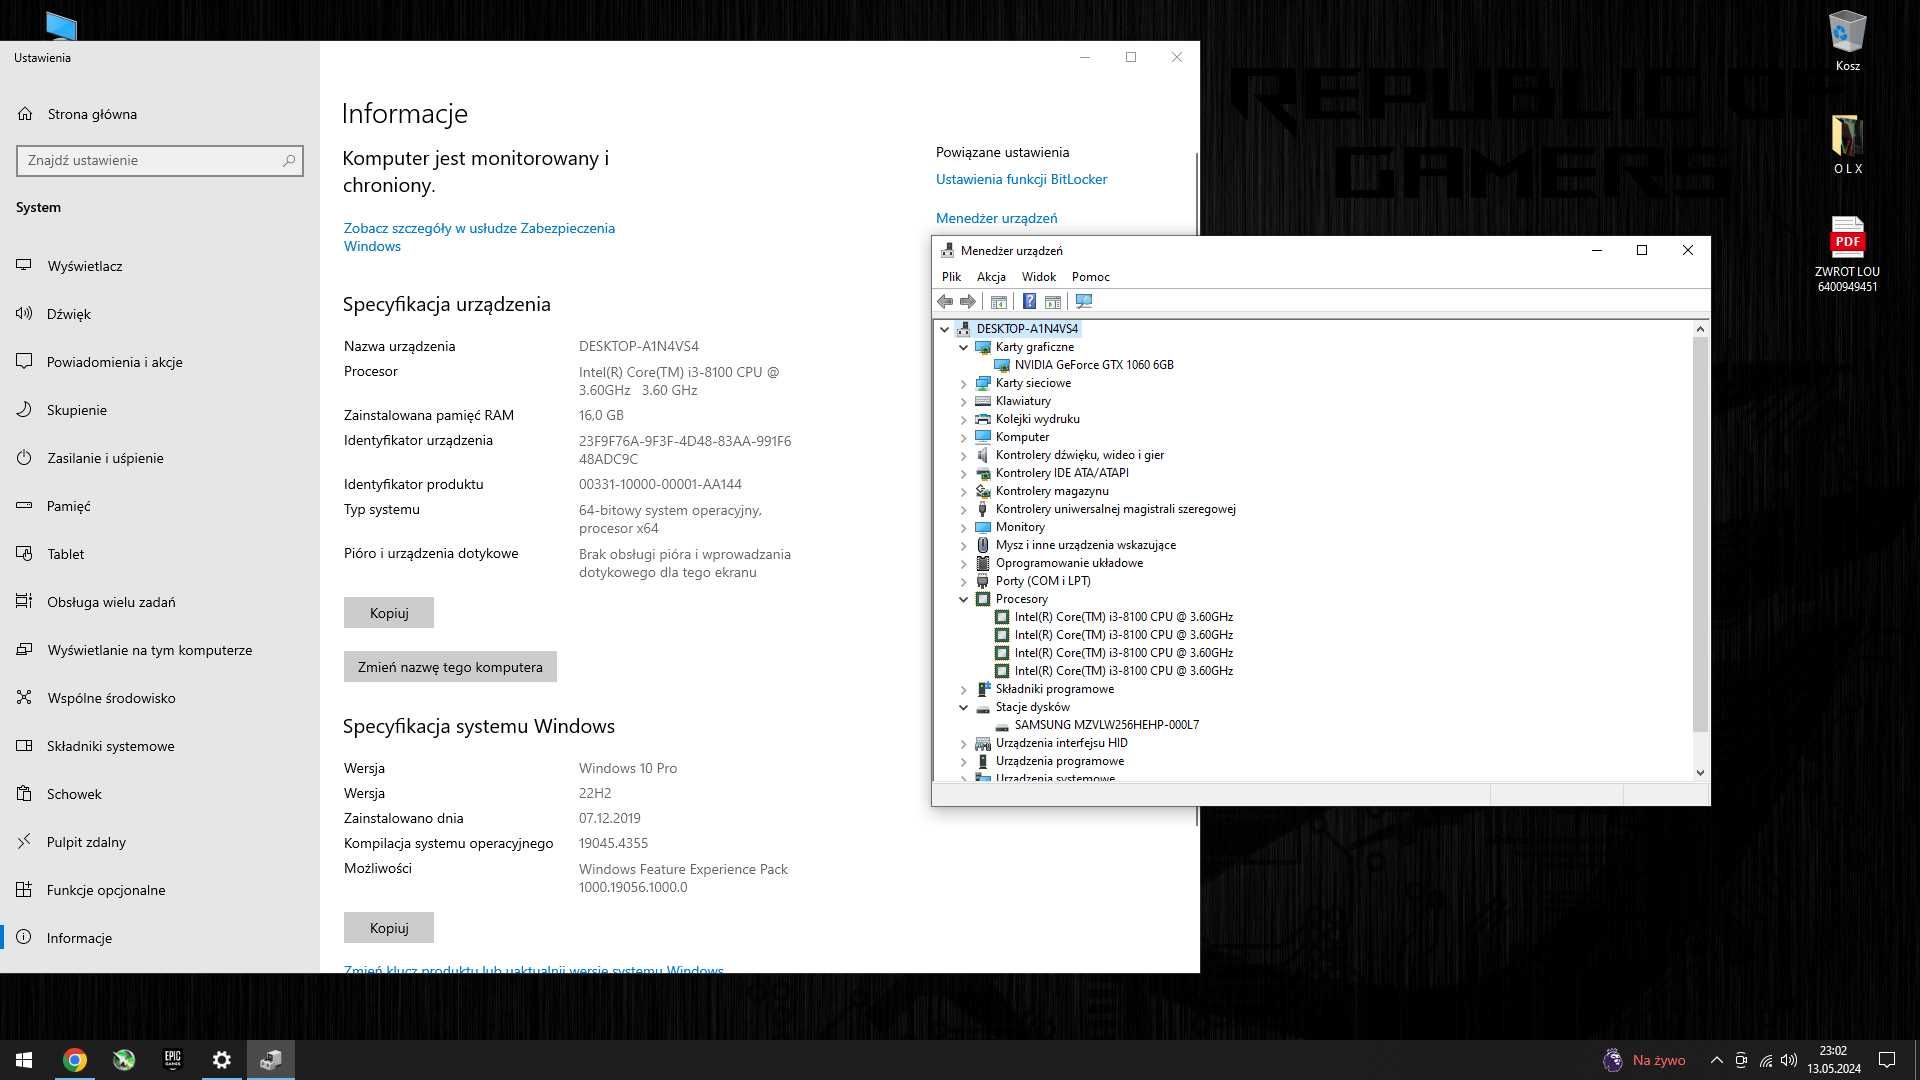Click Device Manager vertical scrollbar down arrow
1920x1080 pixels.
[x=1700, y=772]
